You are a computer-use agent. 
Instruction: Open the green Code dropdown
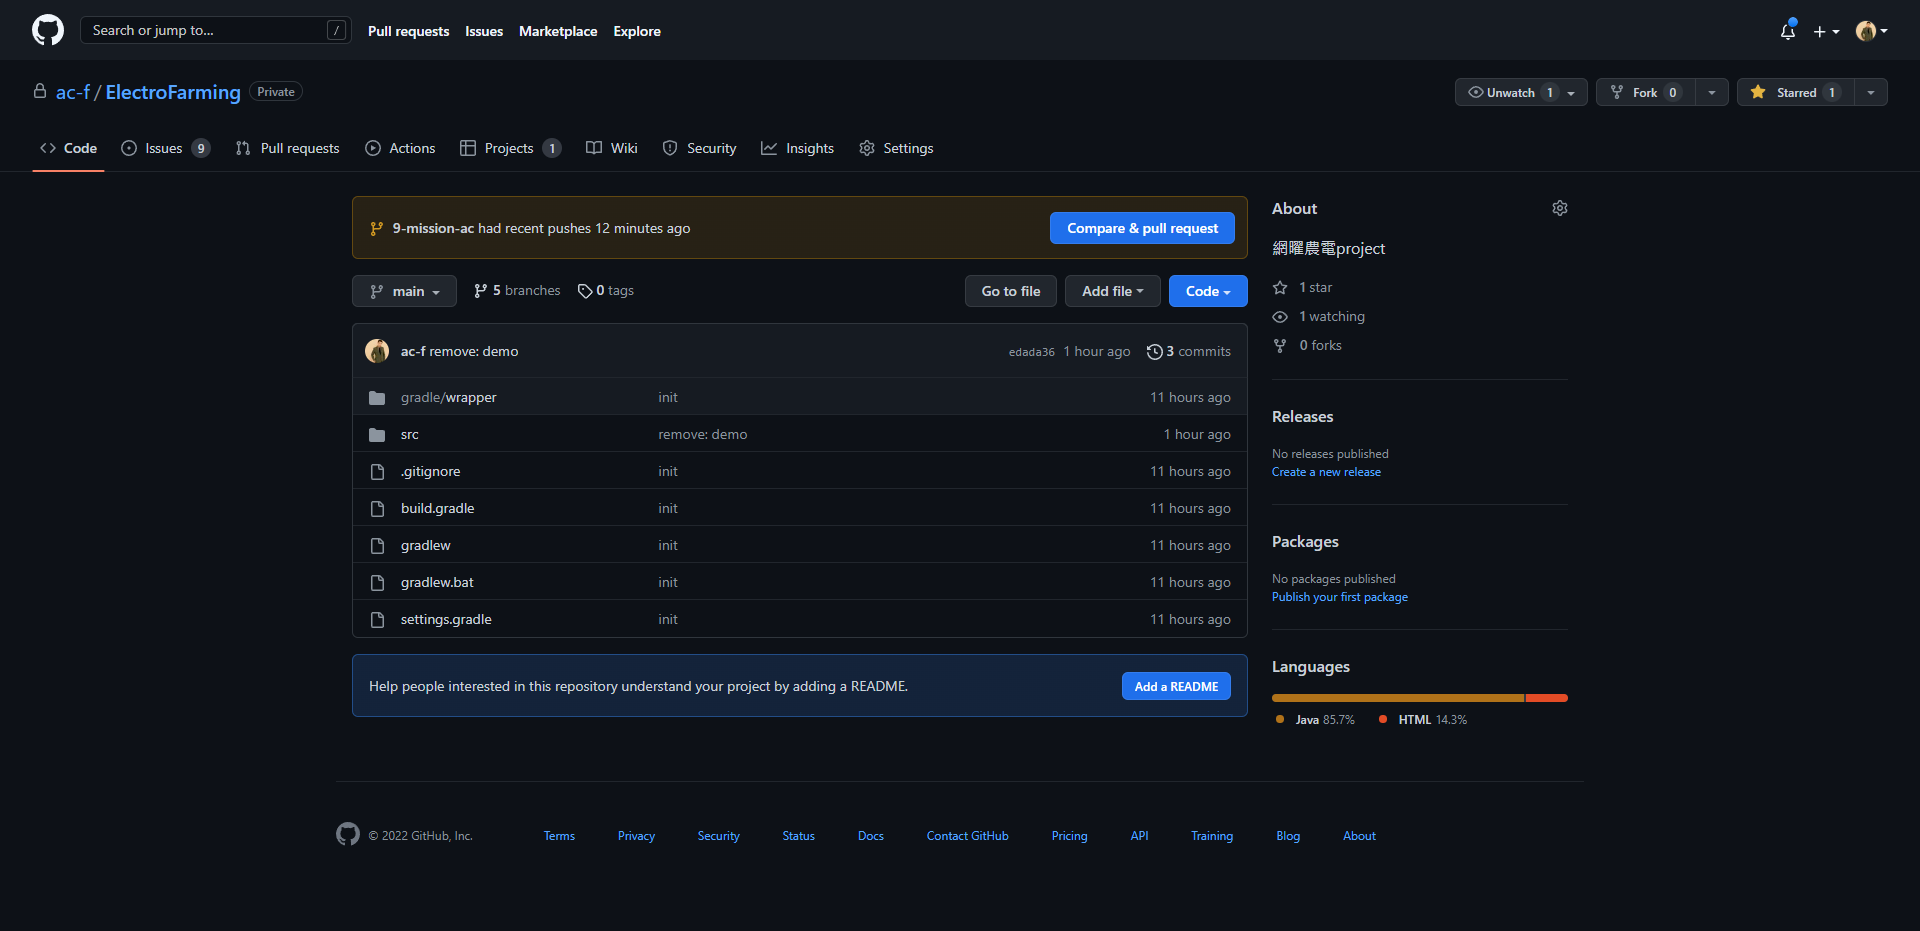tap(1208, 291)
